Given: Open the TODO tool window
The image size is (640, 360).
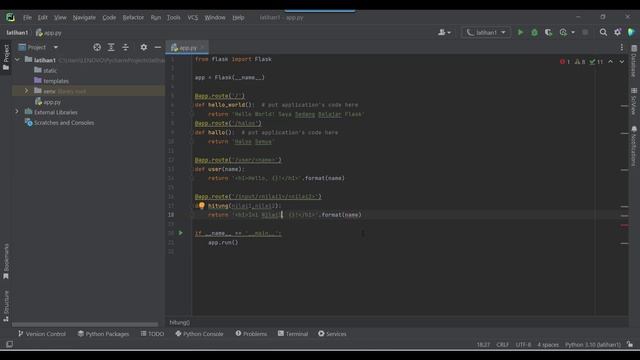Looking at the screenshot, I should coord(152,334).
